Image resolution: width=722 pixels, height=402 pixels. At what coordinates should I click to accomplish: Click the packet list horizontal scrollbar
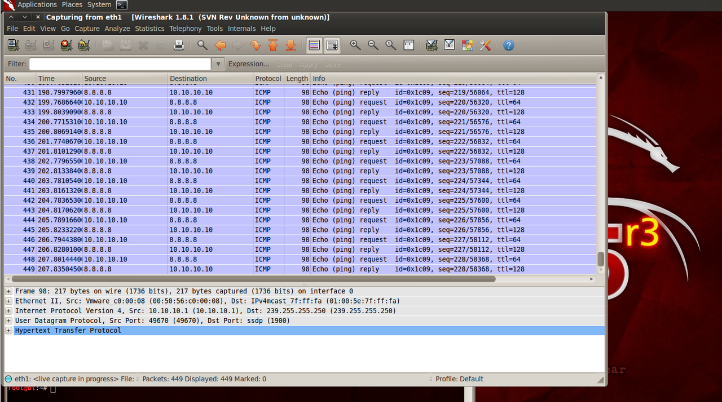254,279
